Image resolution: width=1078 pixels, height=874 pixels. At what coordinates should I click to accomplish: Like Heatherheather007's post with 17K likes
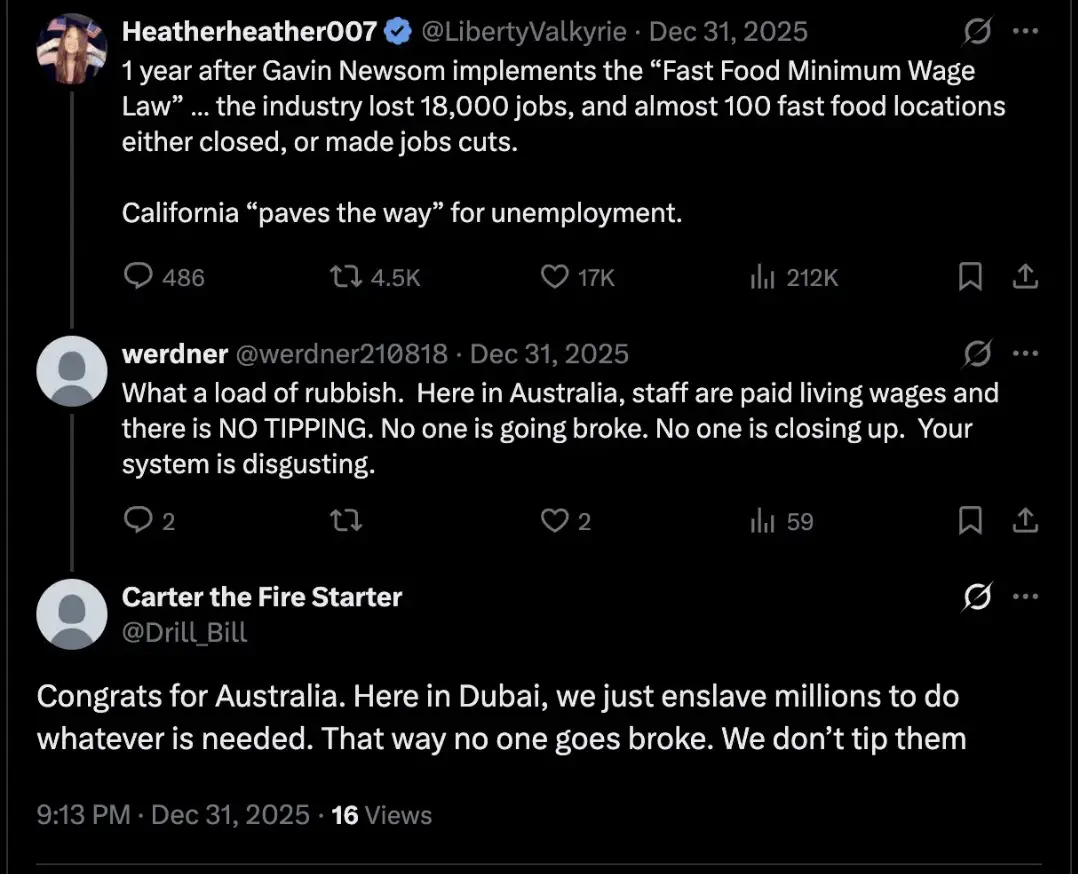554,277
